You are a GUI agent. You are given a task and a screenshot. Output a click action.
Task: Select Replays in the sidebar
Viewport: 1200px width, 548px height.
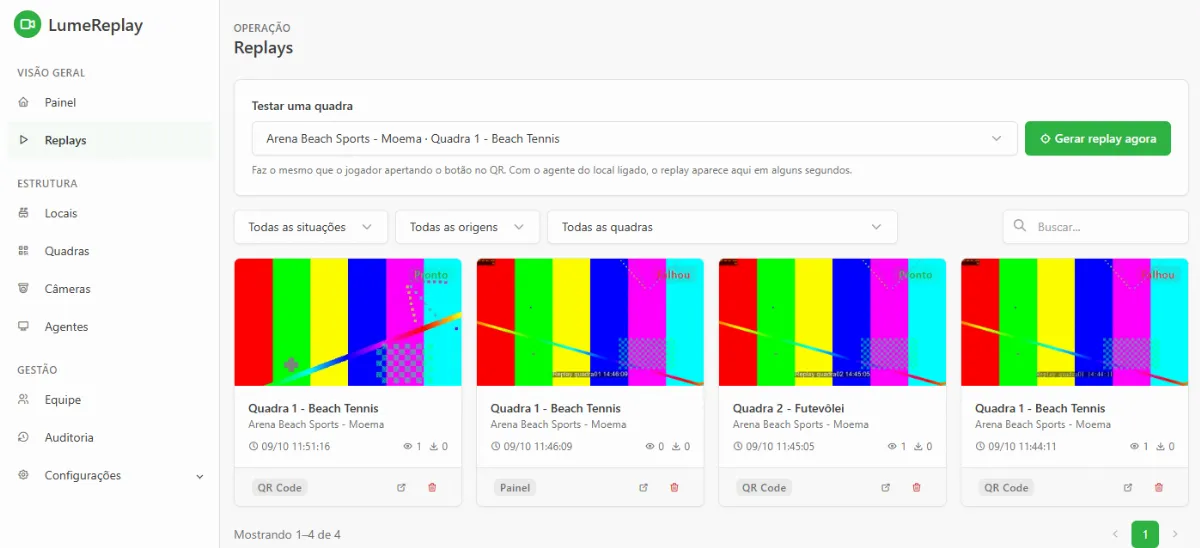(109, 141)
